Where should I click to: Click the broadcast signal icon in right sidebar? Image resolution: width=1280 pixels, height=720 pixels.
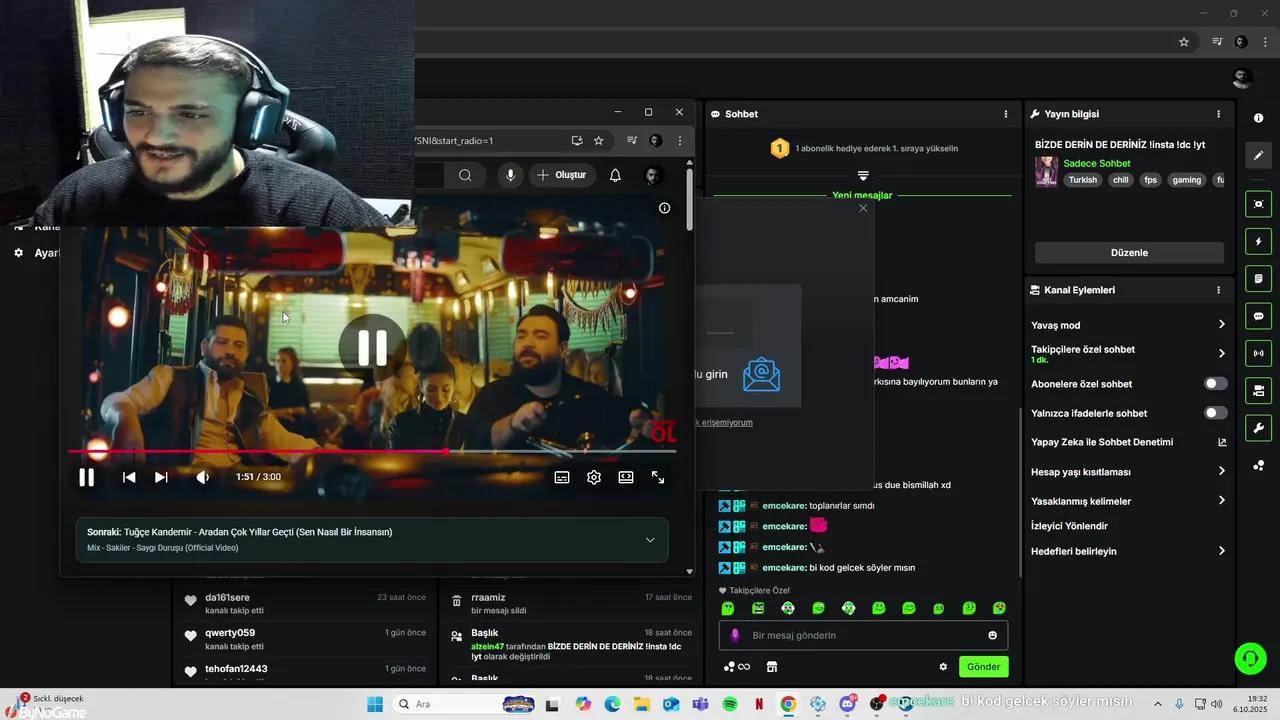click(x=1258, y=353)
